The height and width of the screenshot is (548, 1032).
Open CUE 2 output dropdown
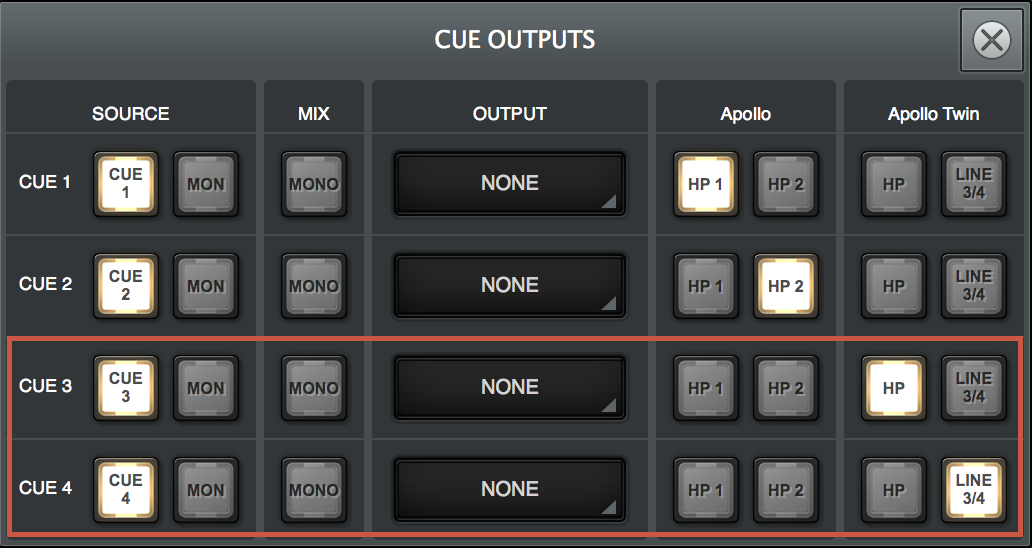click(510, 286)
